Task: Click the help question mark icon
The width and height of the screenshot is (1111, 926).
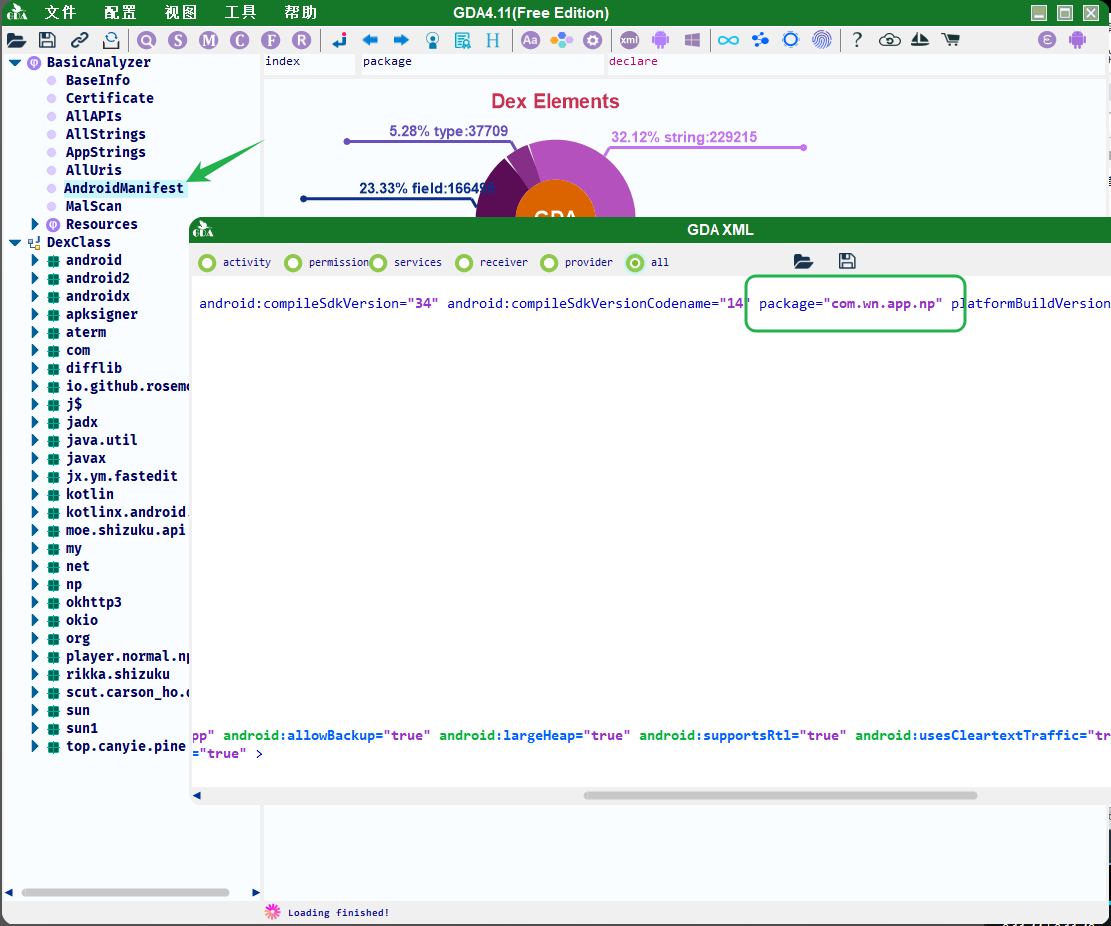Action: (857, 40)
